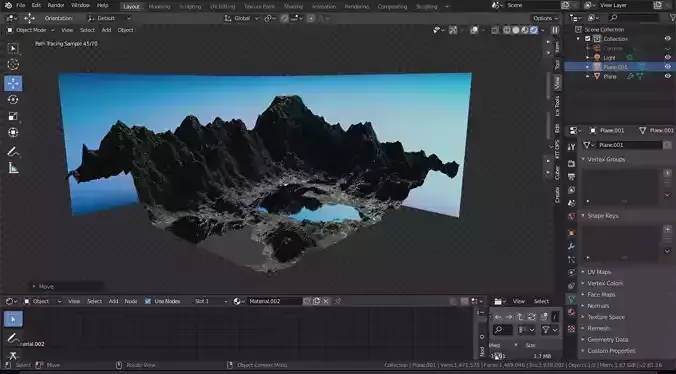Open the Global transform orientation dropdown

(241, 18)
